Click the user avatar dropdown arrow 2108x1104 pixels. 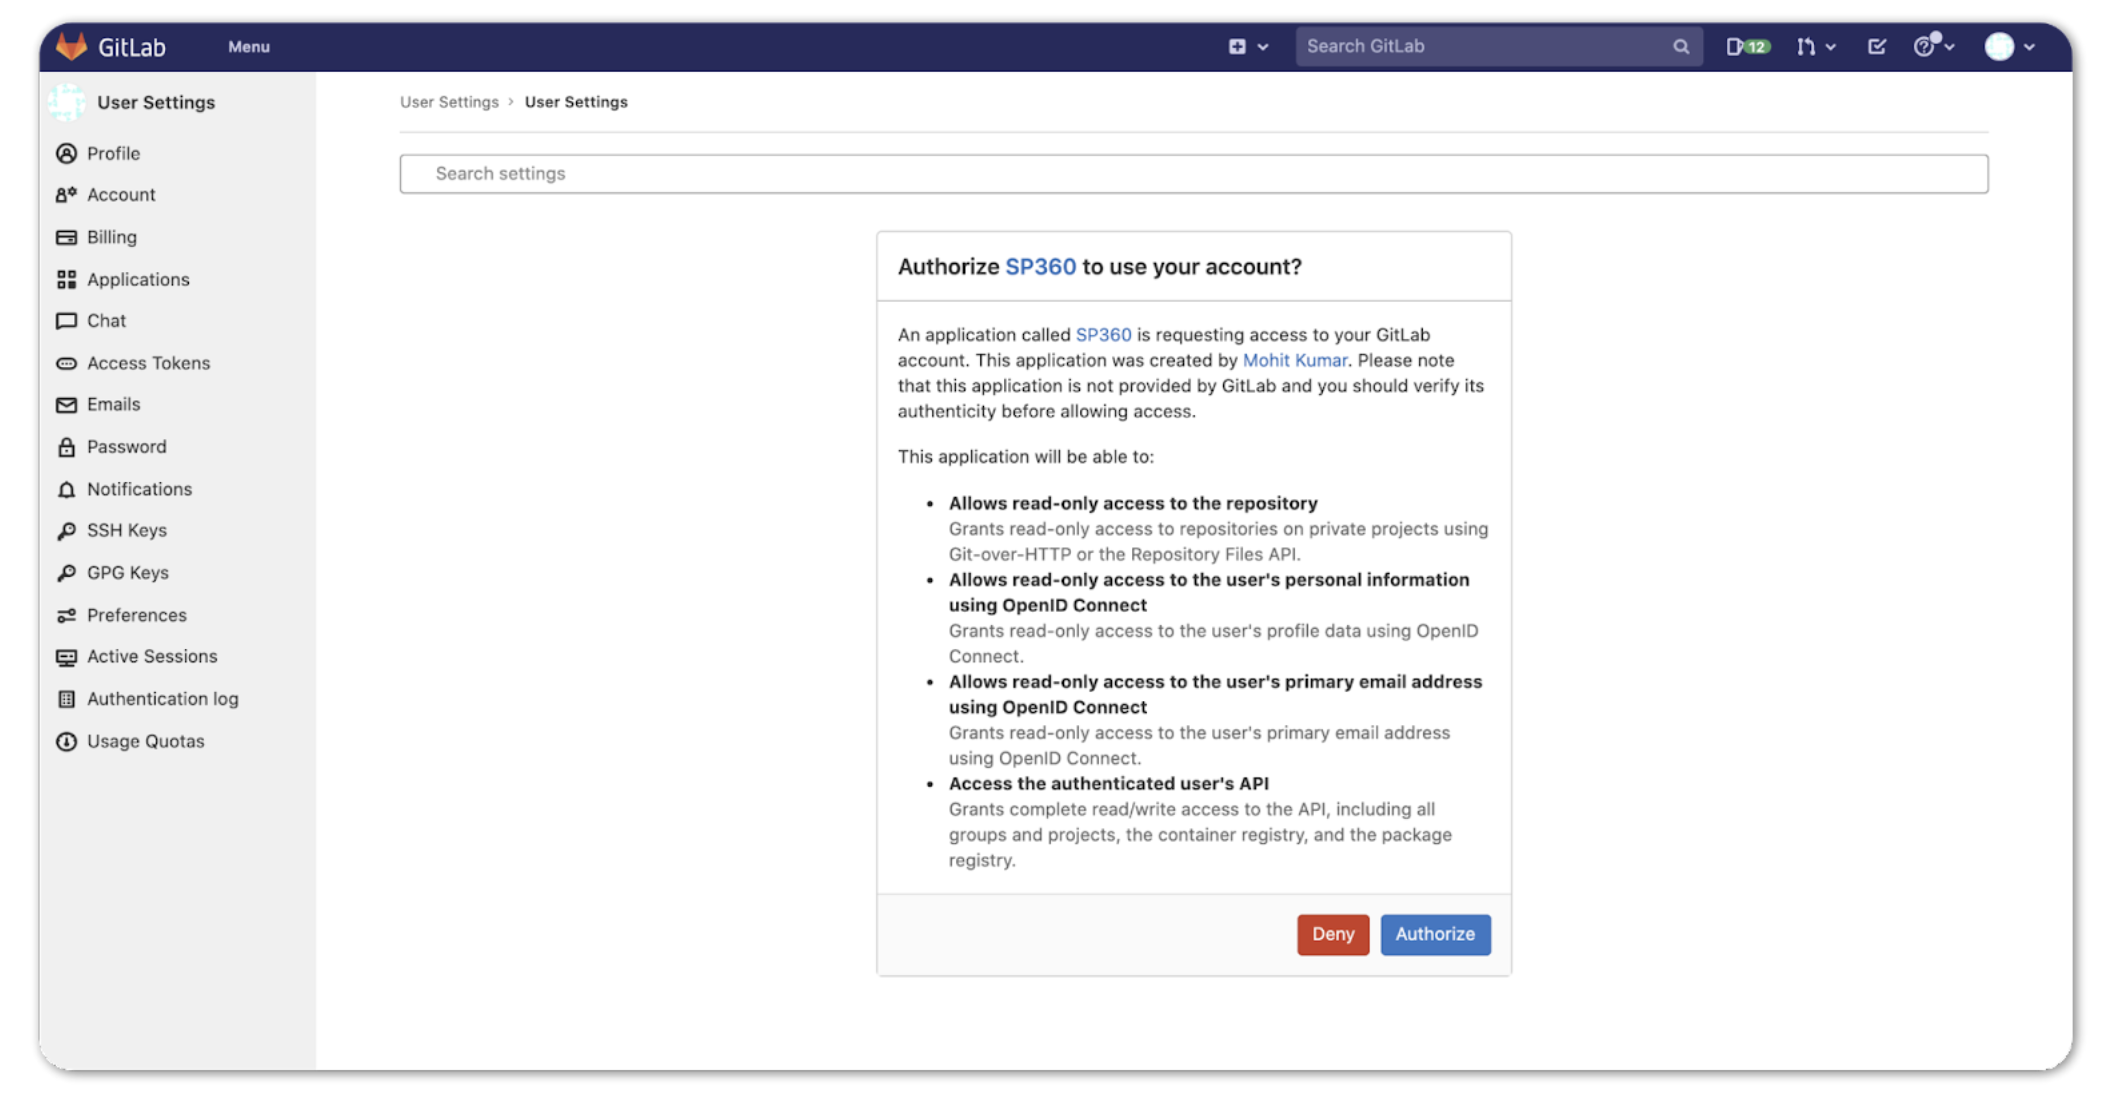click(x=2030, y=45)
